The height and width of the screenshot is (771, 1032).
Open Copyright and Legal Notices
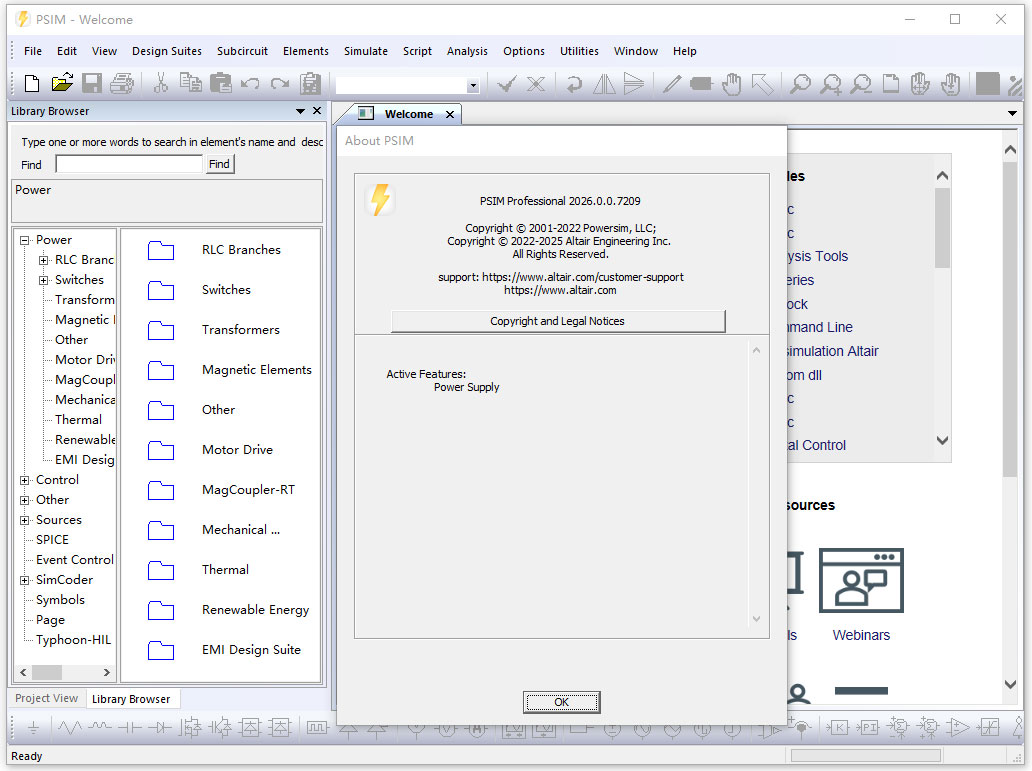pyautogui.click(x=557, y=321)
